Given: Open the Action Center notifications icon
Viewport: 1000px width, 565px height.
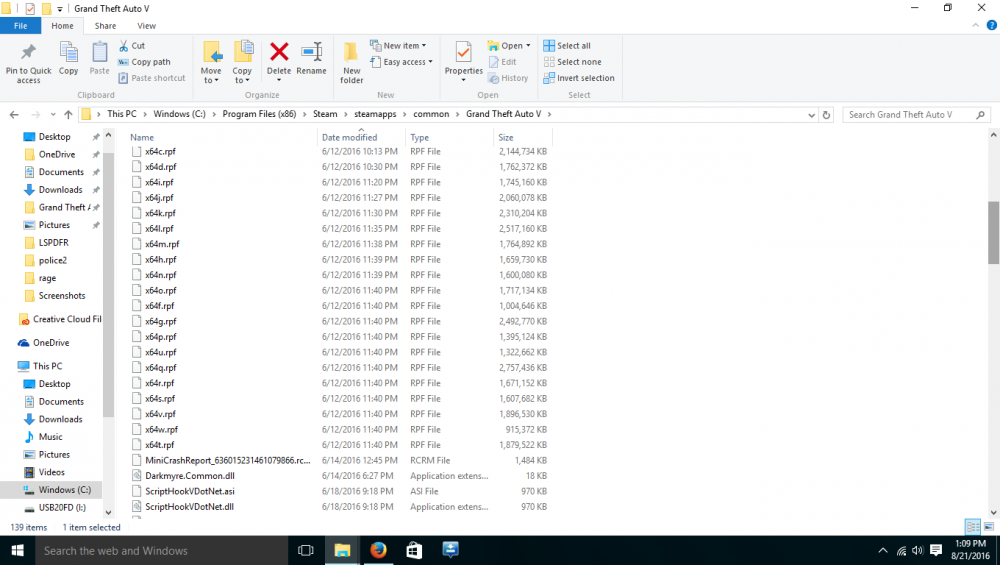Looking at the screenshot, I should [x=936, y=550].
